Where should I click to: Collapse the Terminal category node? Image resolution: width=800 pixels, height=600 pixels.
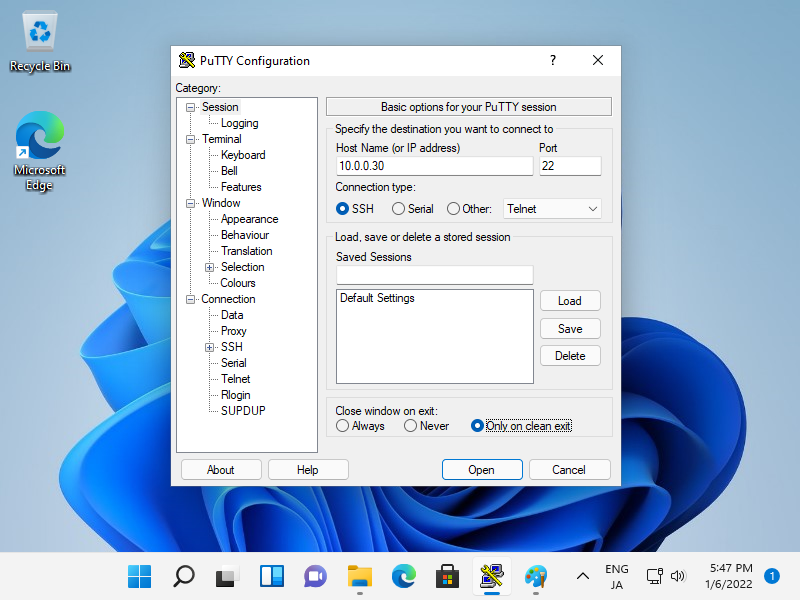[x=190, y=139]
